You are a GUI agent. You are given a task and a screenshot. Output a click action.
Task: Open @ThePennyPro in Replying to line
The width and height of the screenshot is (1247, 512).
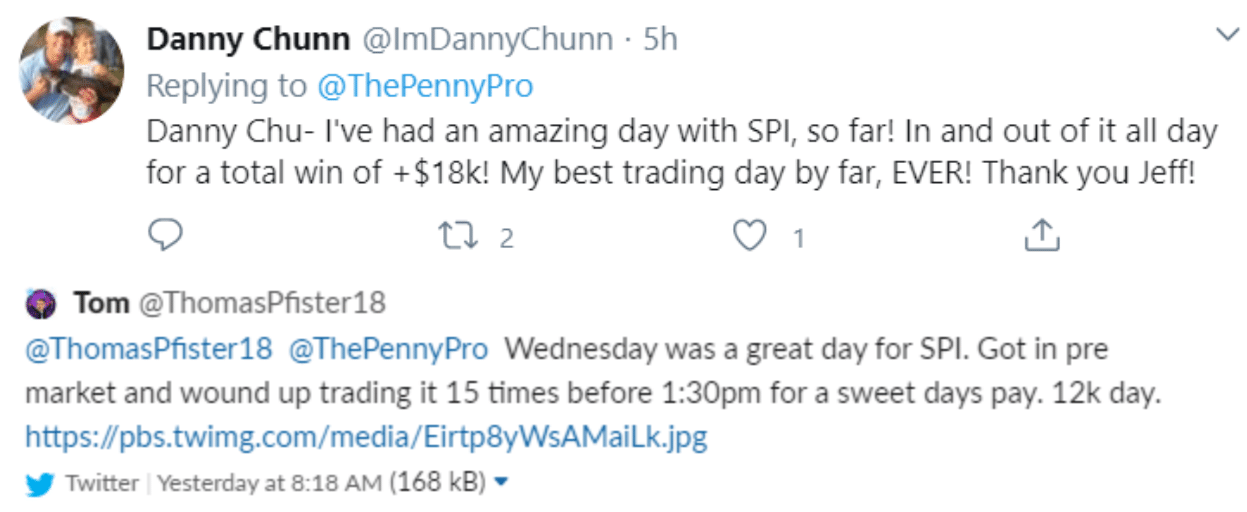(425, 86)
